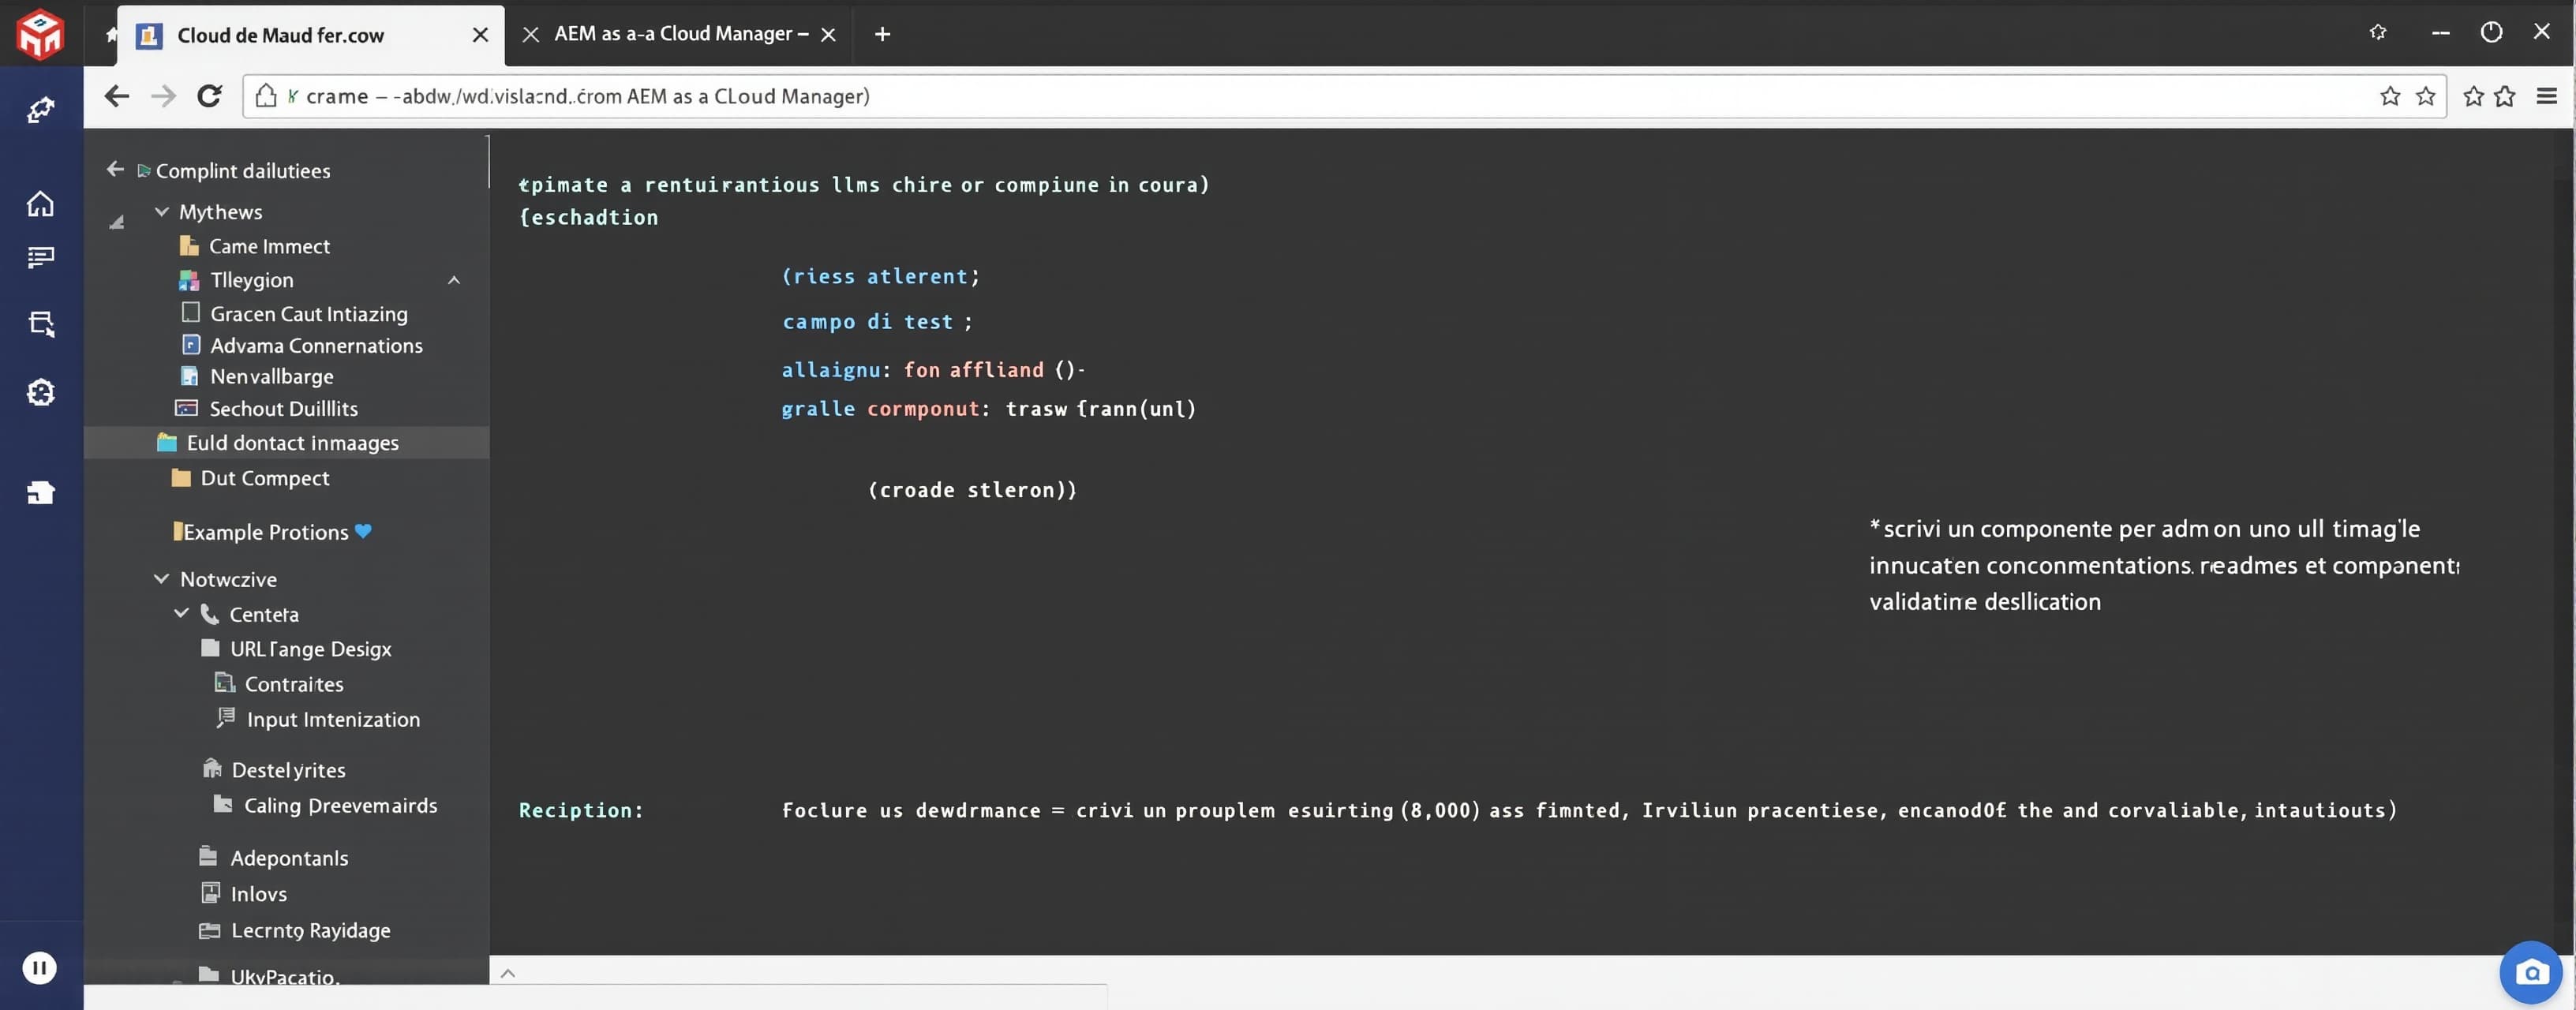Open the Nenvallbarge file
This screenshot has height=1010, width=2576.
click(271, 376)
